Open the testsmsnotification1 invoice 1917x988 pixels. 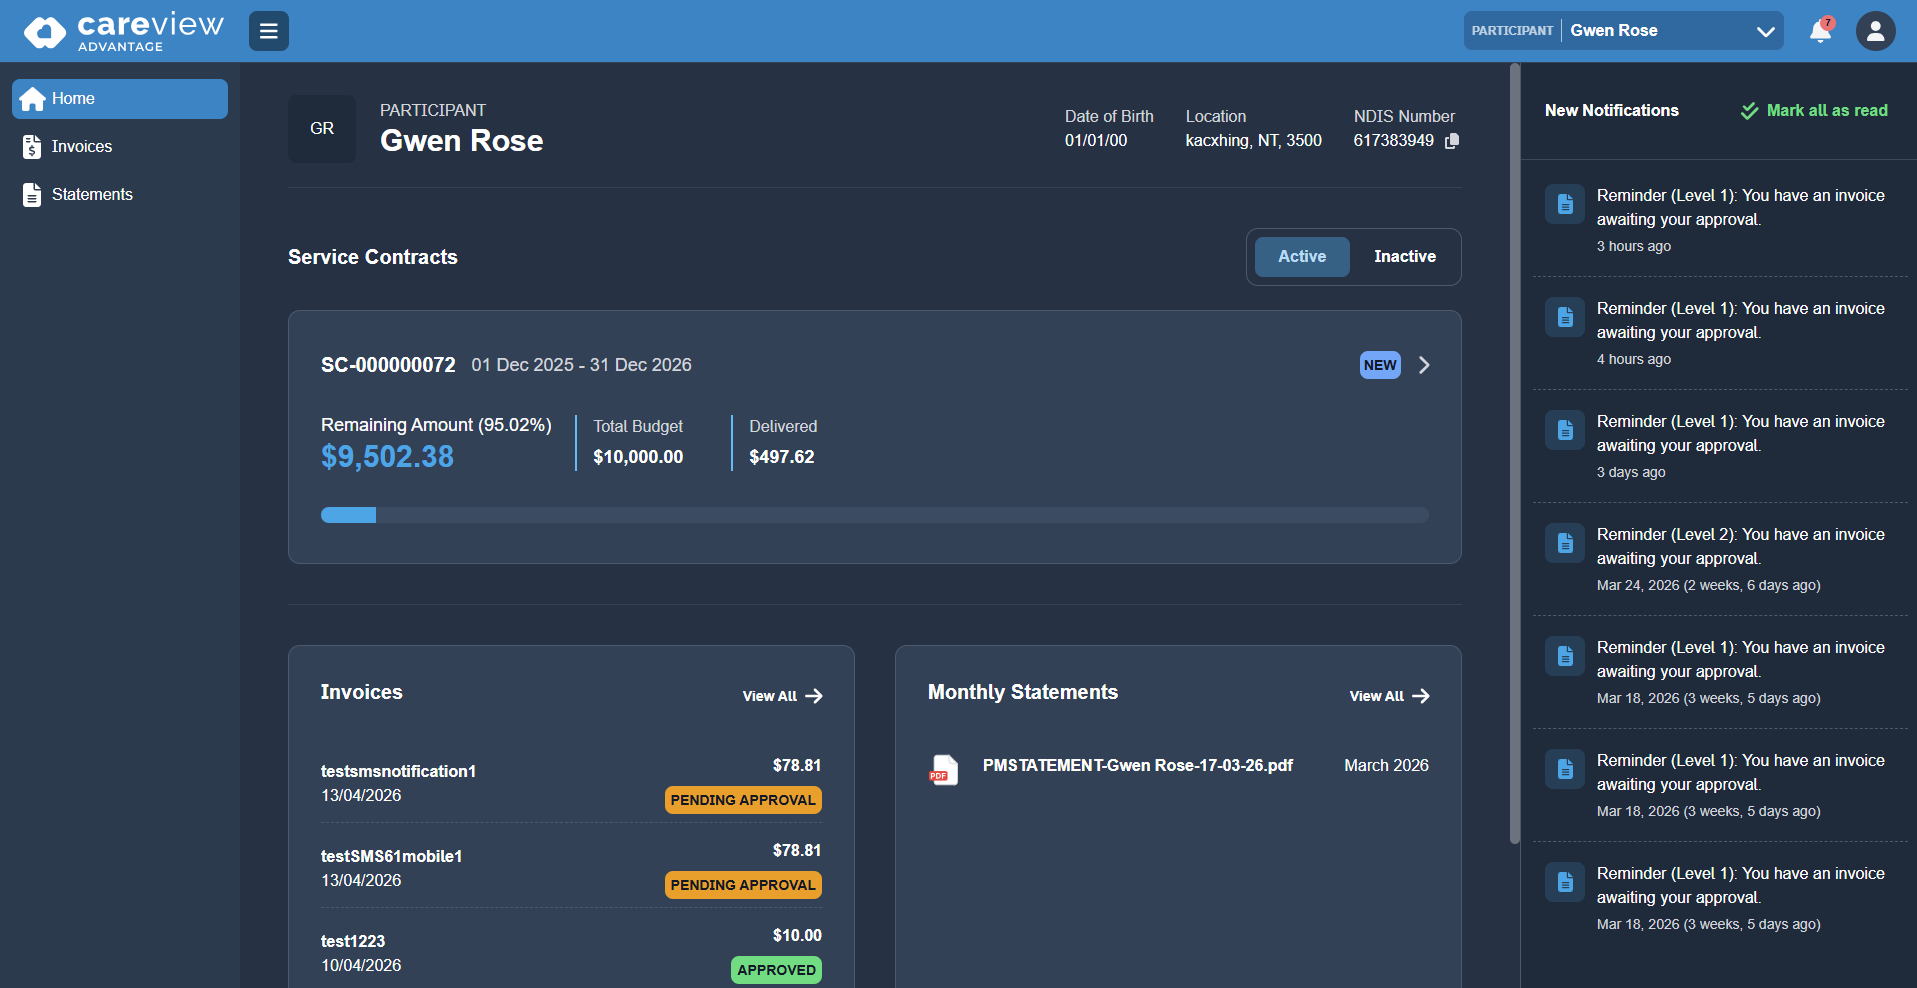tap(398, 771)
